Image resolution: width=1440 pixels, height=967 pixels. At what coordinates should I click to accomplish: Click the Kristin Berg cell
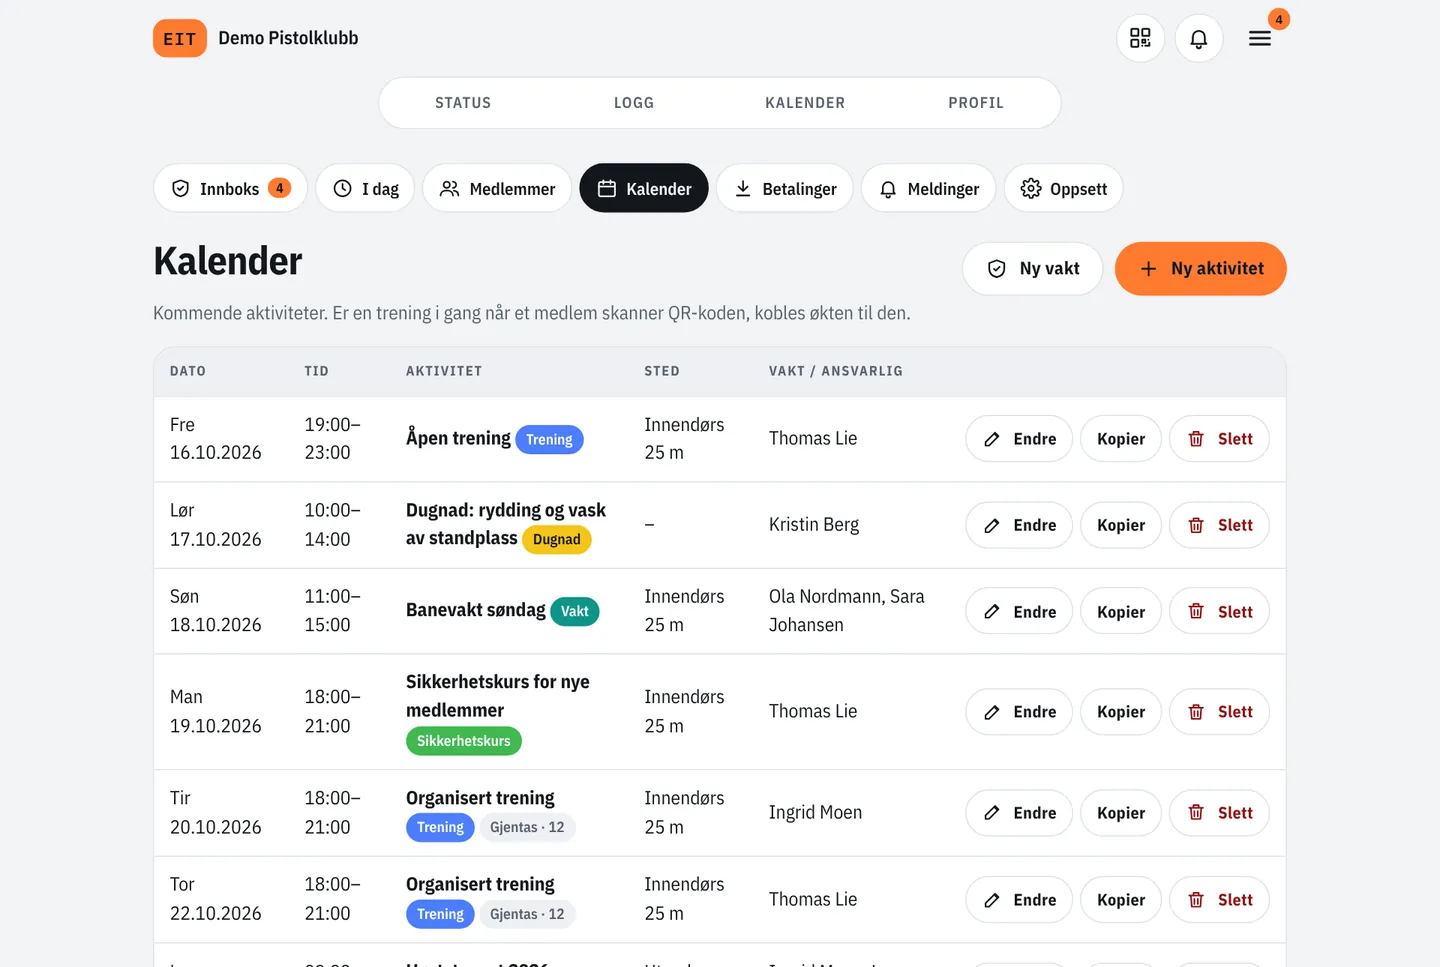coord(814,525)
